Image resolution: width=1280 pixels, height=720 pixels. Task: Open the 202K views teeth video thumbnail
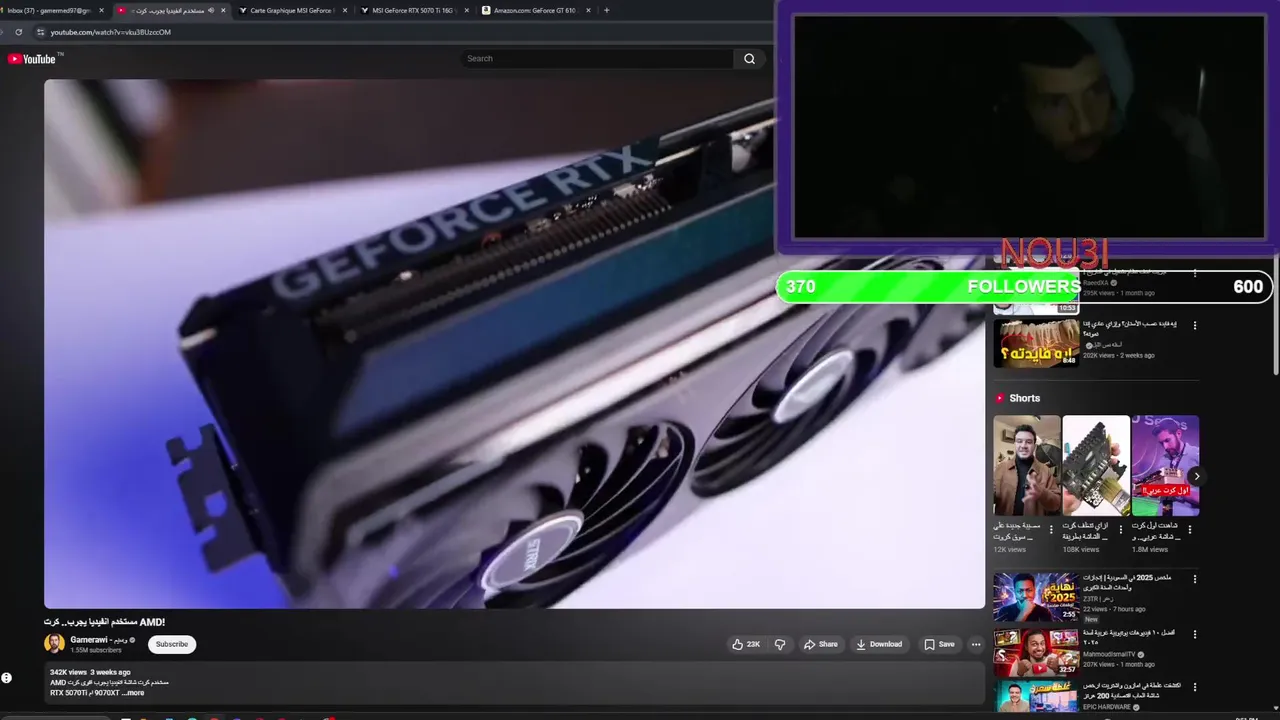1036,342
